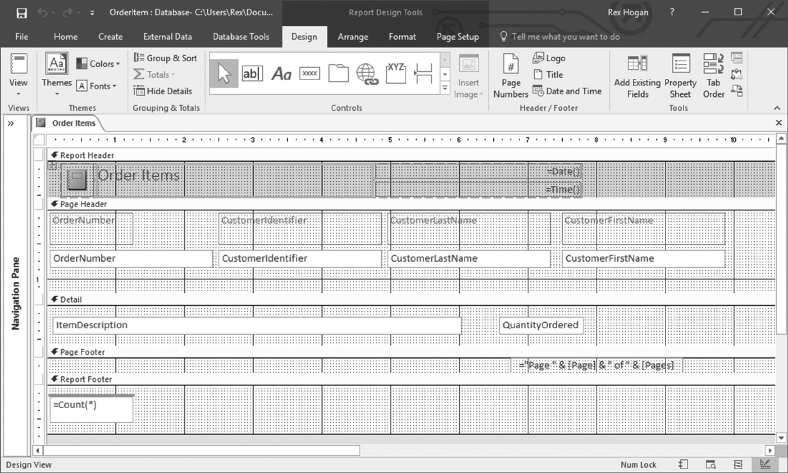Open the Themes gallery
The image size is (788, 473).
coord(56,74)
